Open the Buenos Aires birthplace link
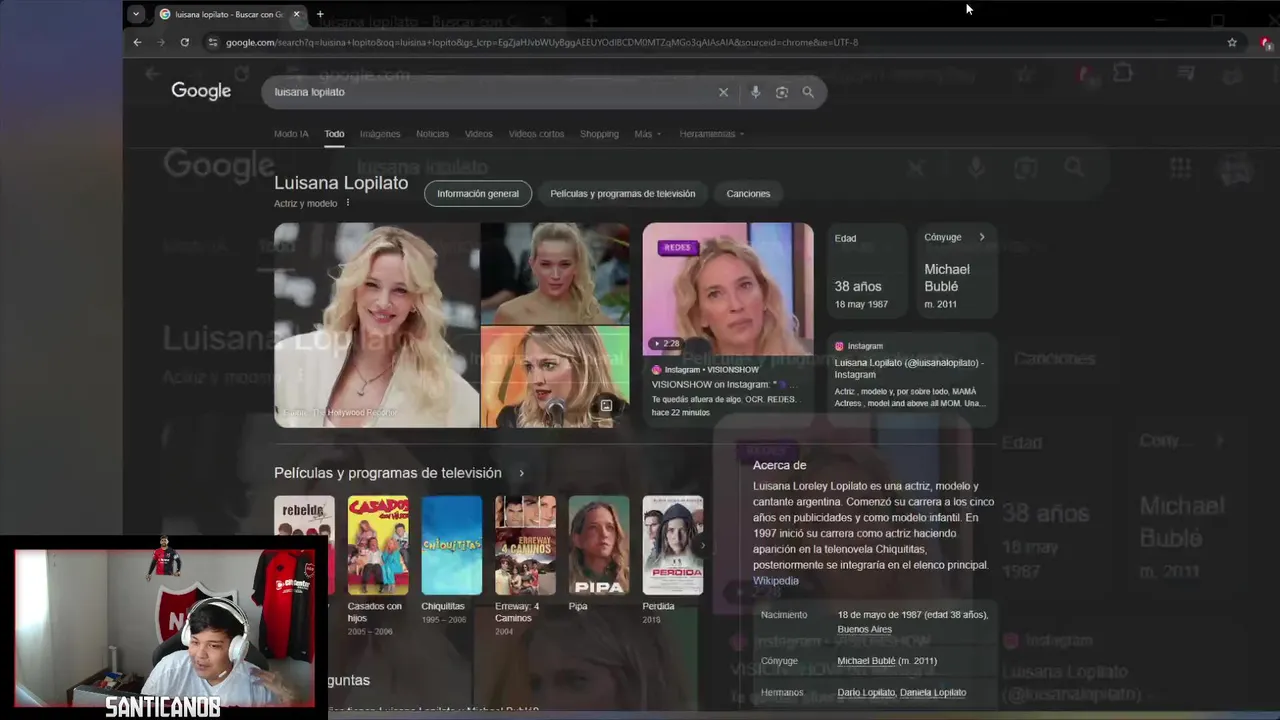This screenshot has width=1280, height=720. 864,629
